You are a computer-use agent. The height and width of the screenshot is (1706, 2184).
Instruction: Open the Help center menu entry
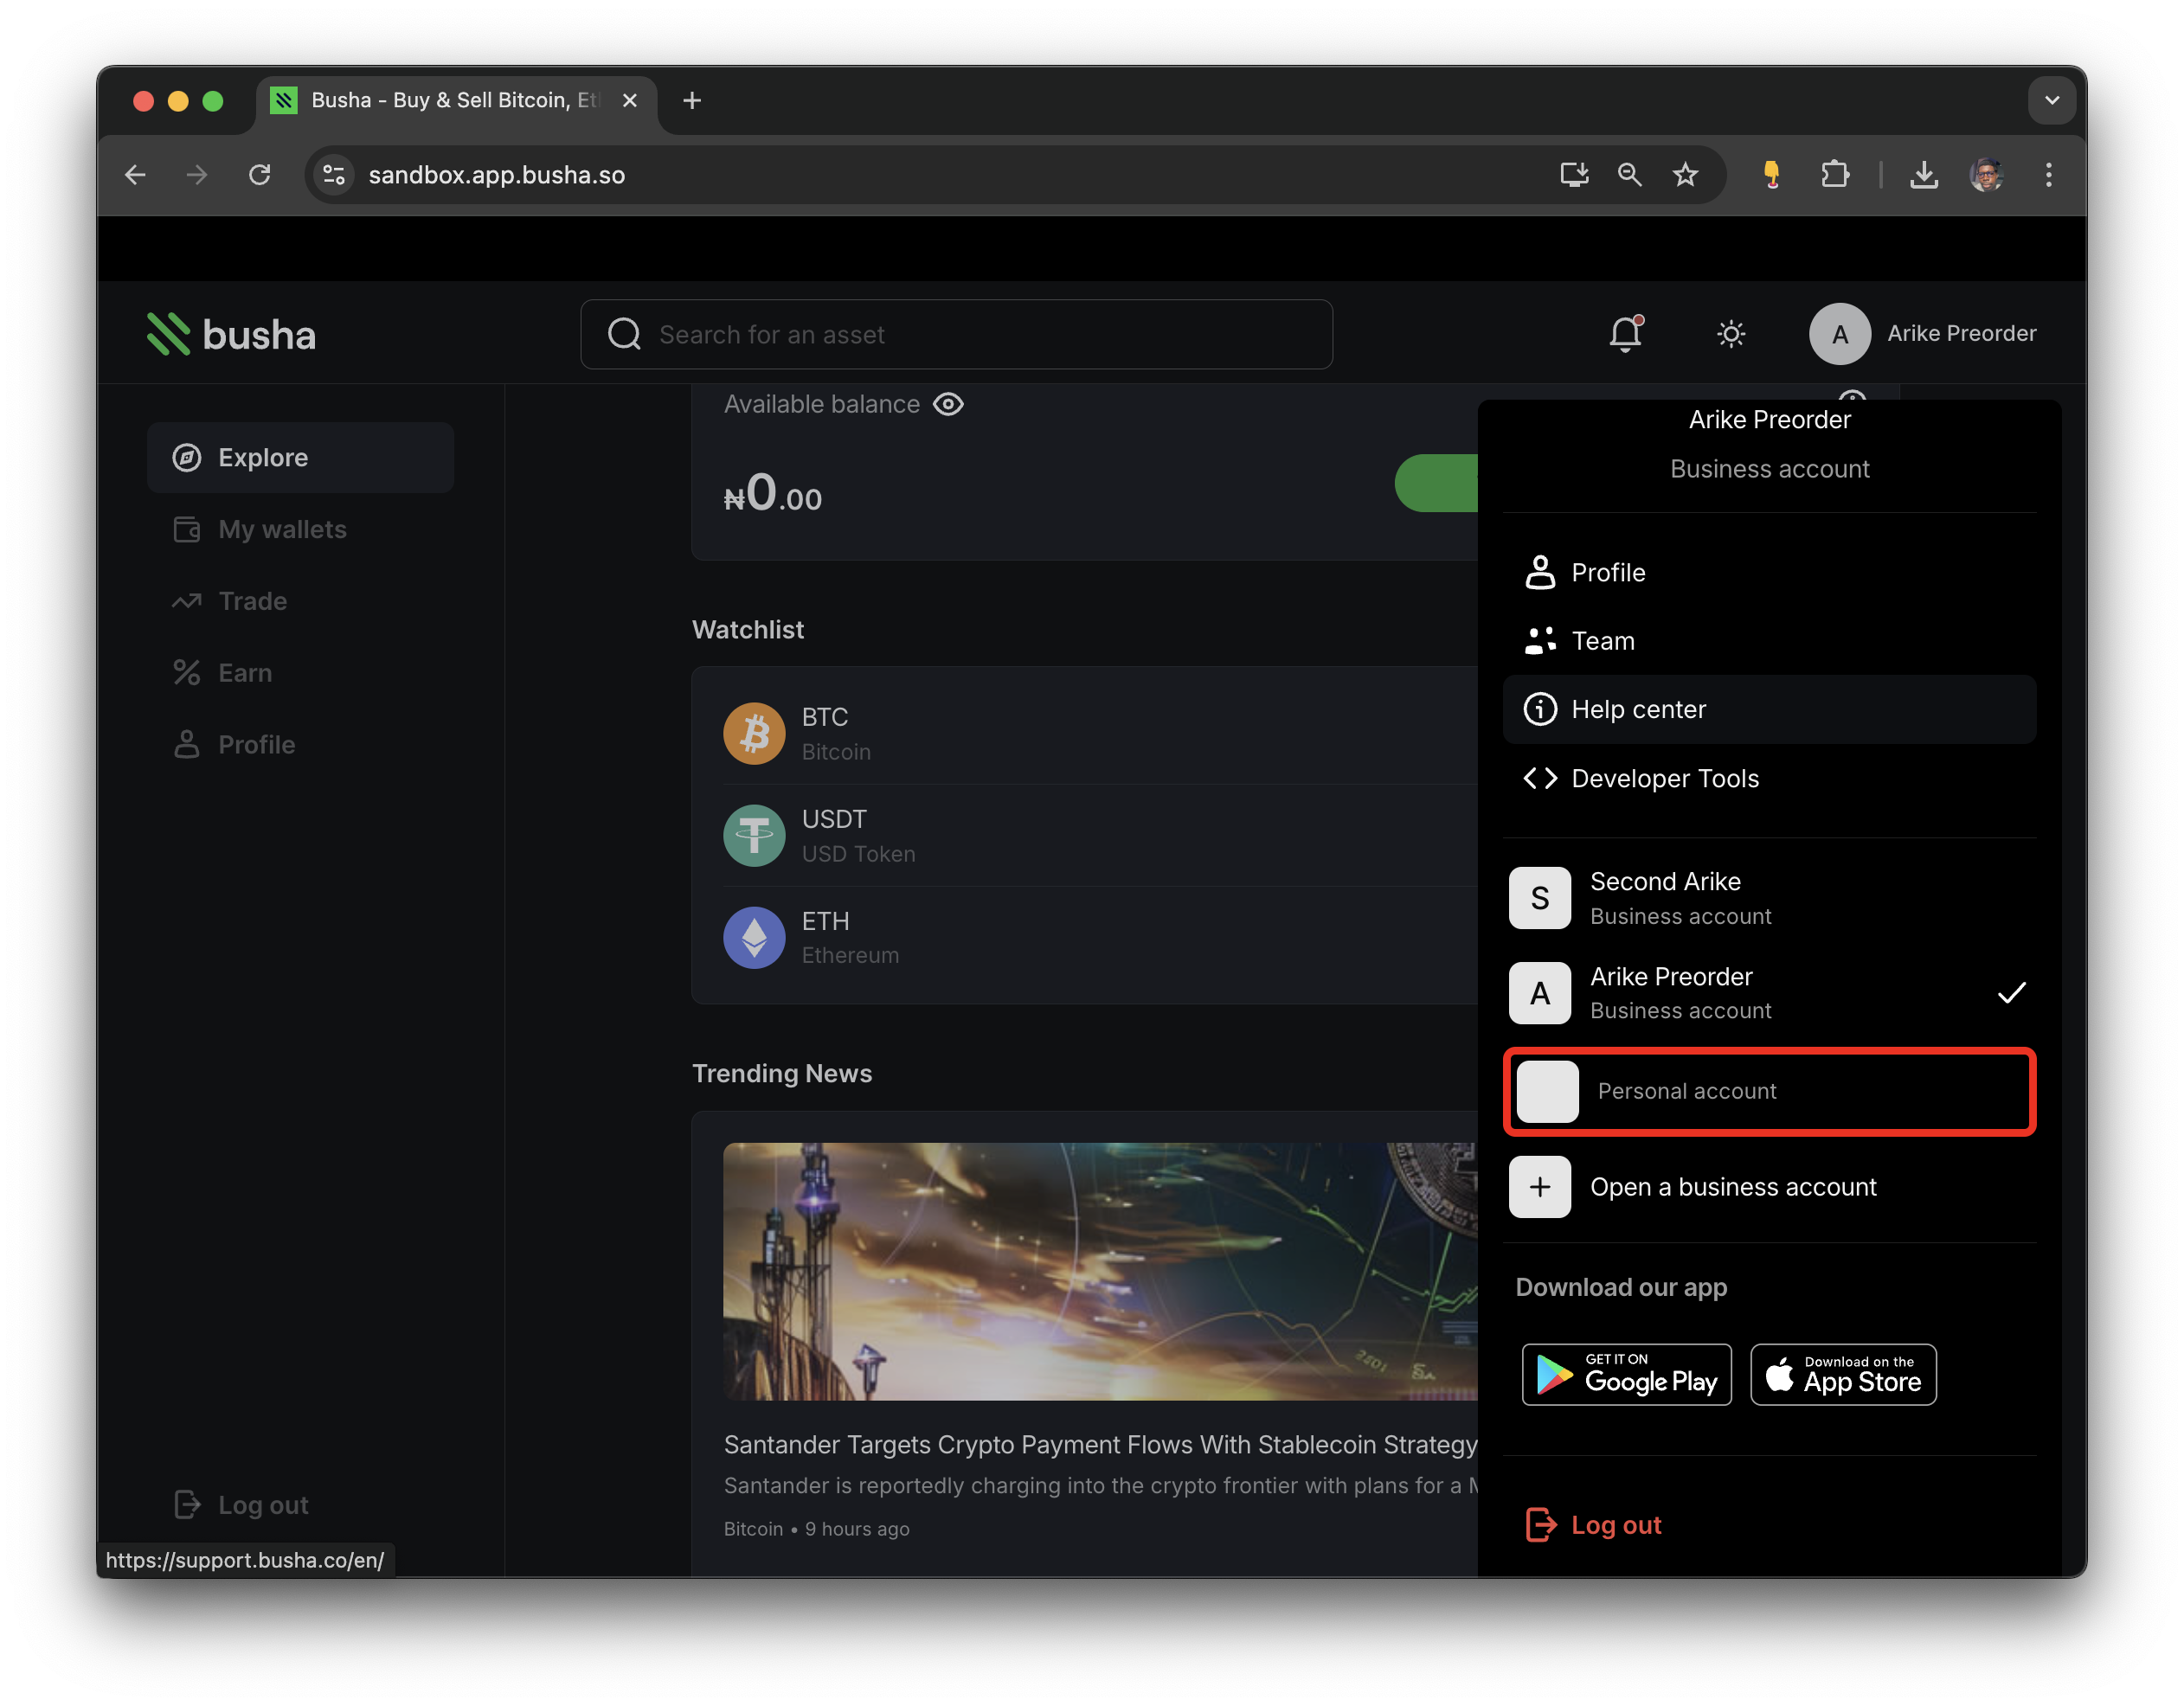pyautogui.click(x=1638, y=709)
